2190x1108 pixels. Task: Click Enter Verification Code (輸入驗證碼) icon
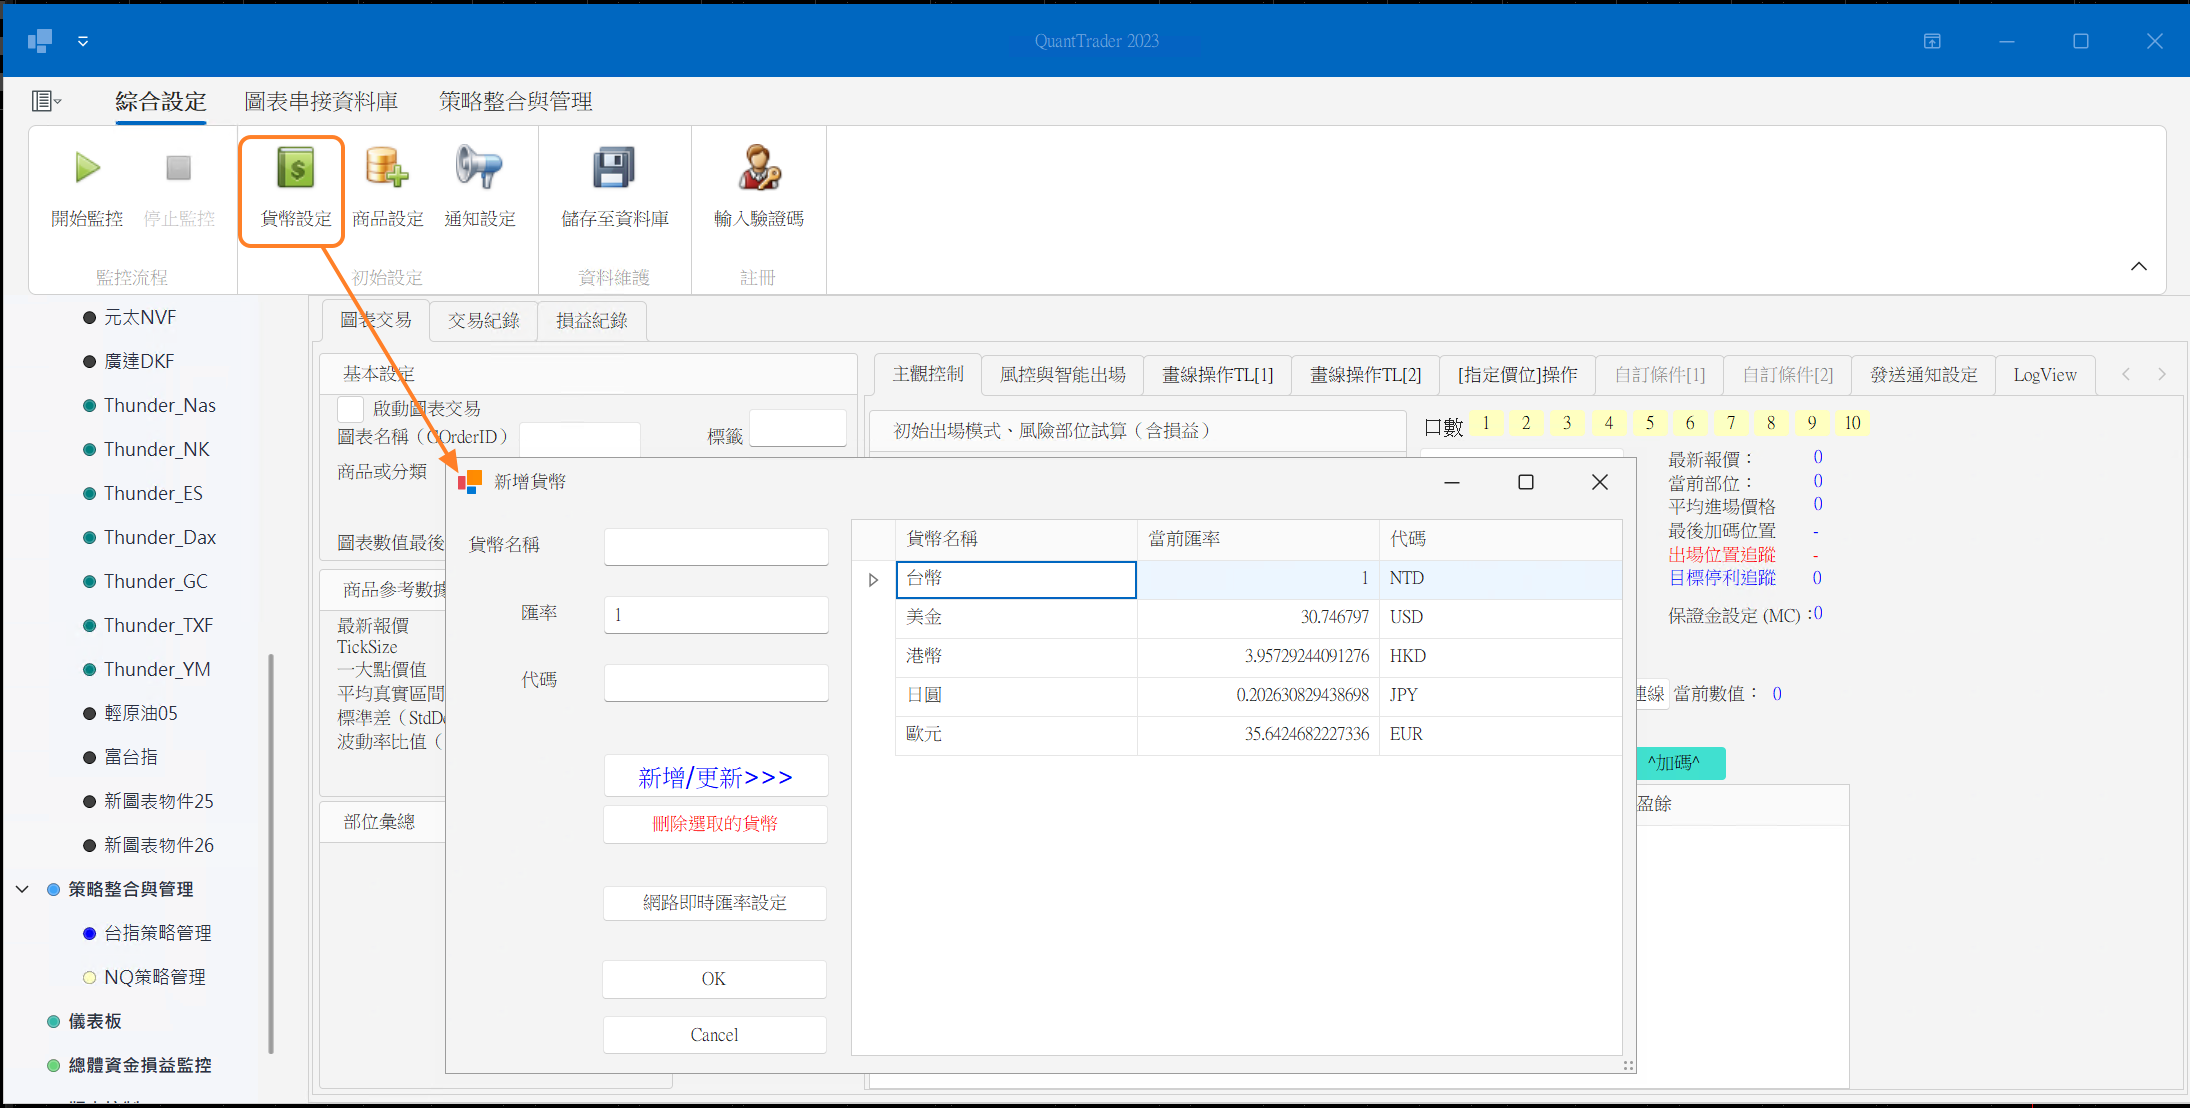pos(758,168)
